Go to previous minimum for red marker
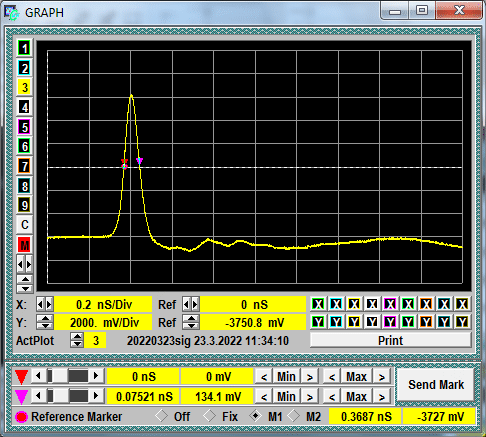486x437 pixels. coord(264,377)
